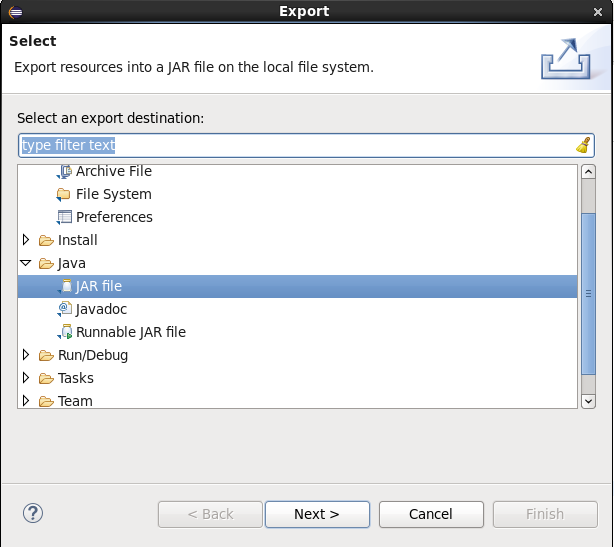Clear filter text with broom icon

tap(583, 145)
